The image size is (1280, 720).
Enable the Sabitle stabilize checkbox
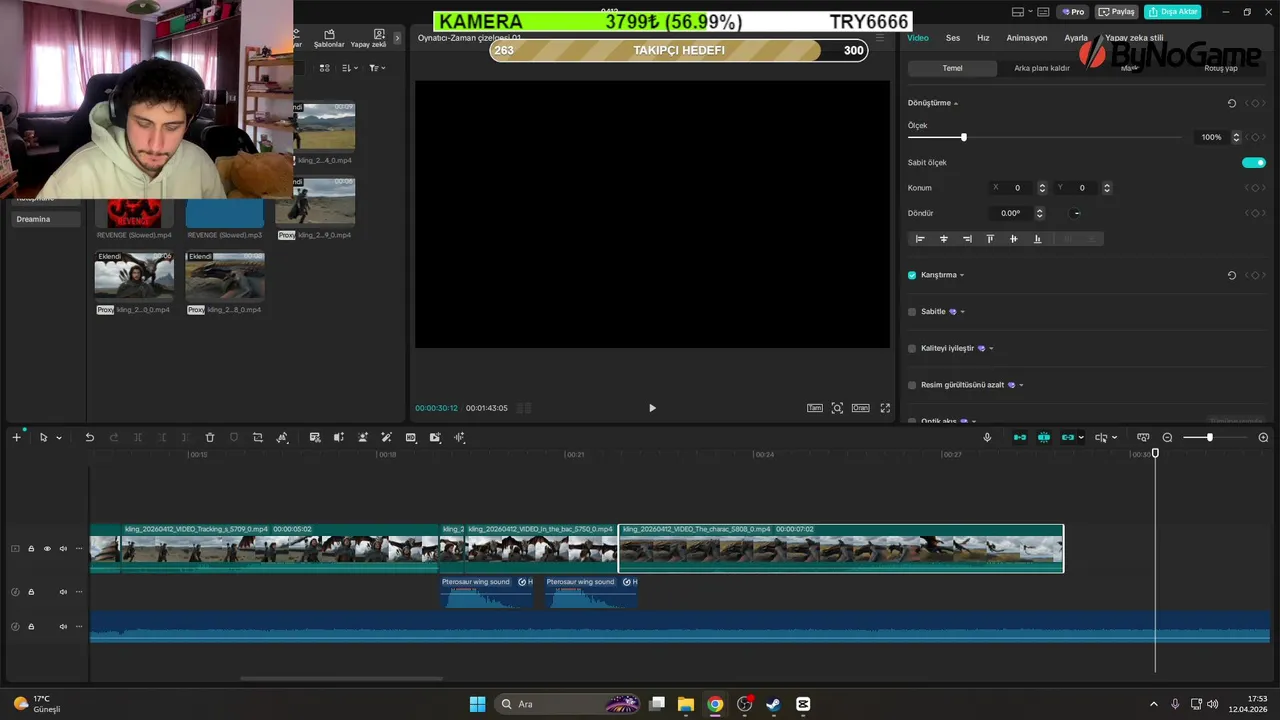point(912,312)
